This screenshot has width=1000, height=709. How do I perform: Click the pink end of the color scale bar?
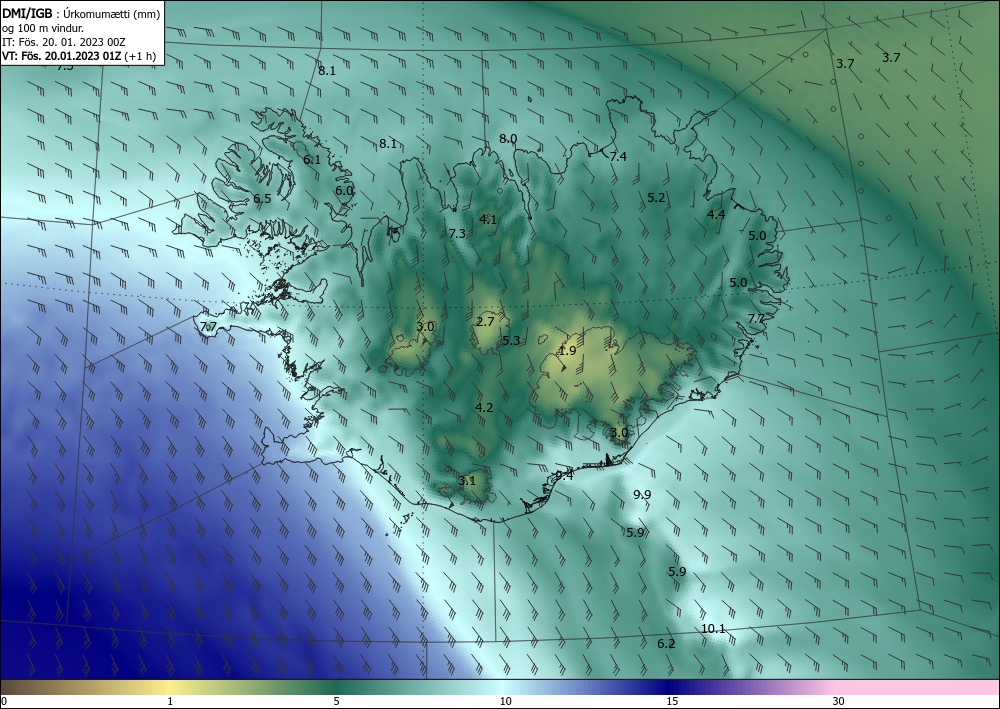[918, 687]
